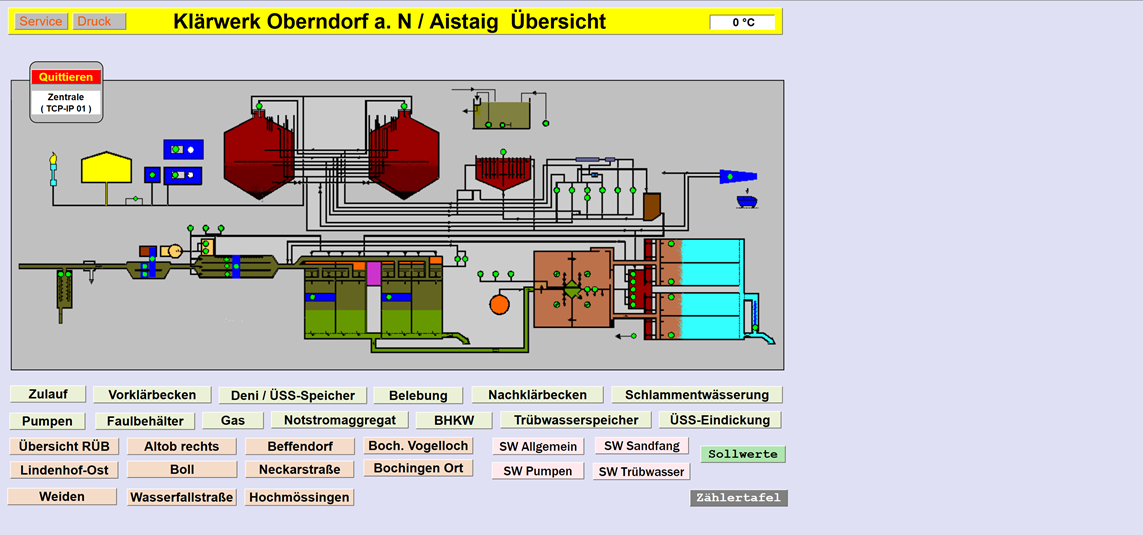Click the inlet screen chamber with green lamps

[x=148, y=269]
